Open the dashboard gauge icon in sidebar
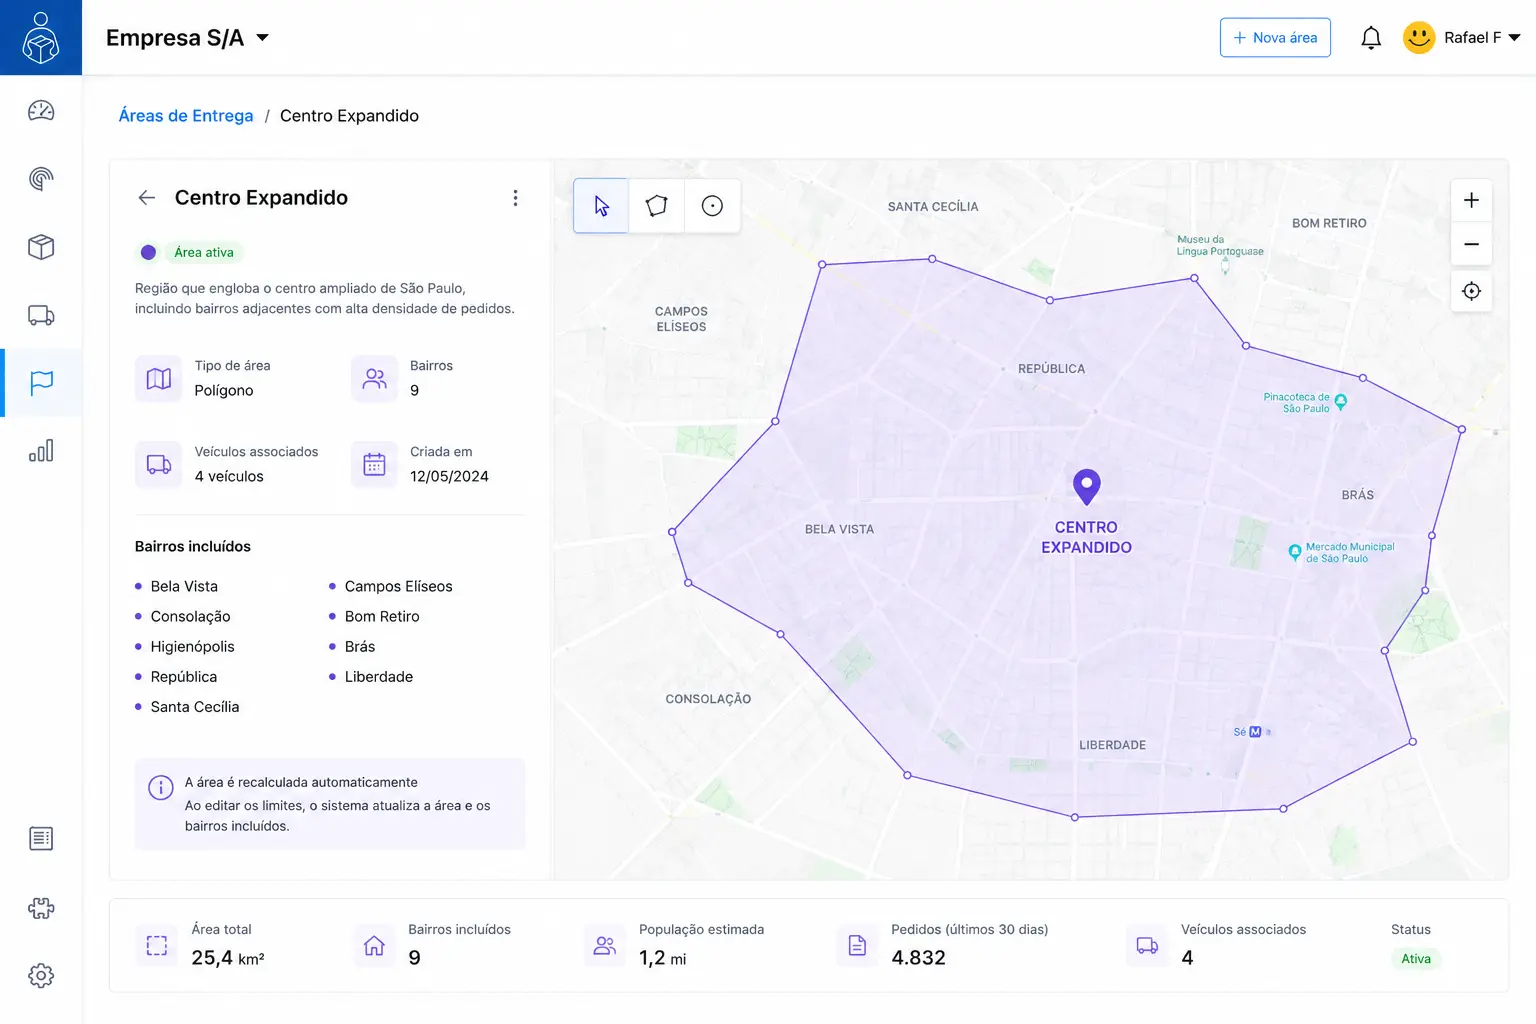Image resolution: width=1536 pixels, height=1024 pixels. (x=41, y=111)
